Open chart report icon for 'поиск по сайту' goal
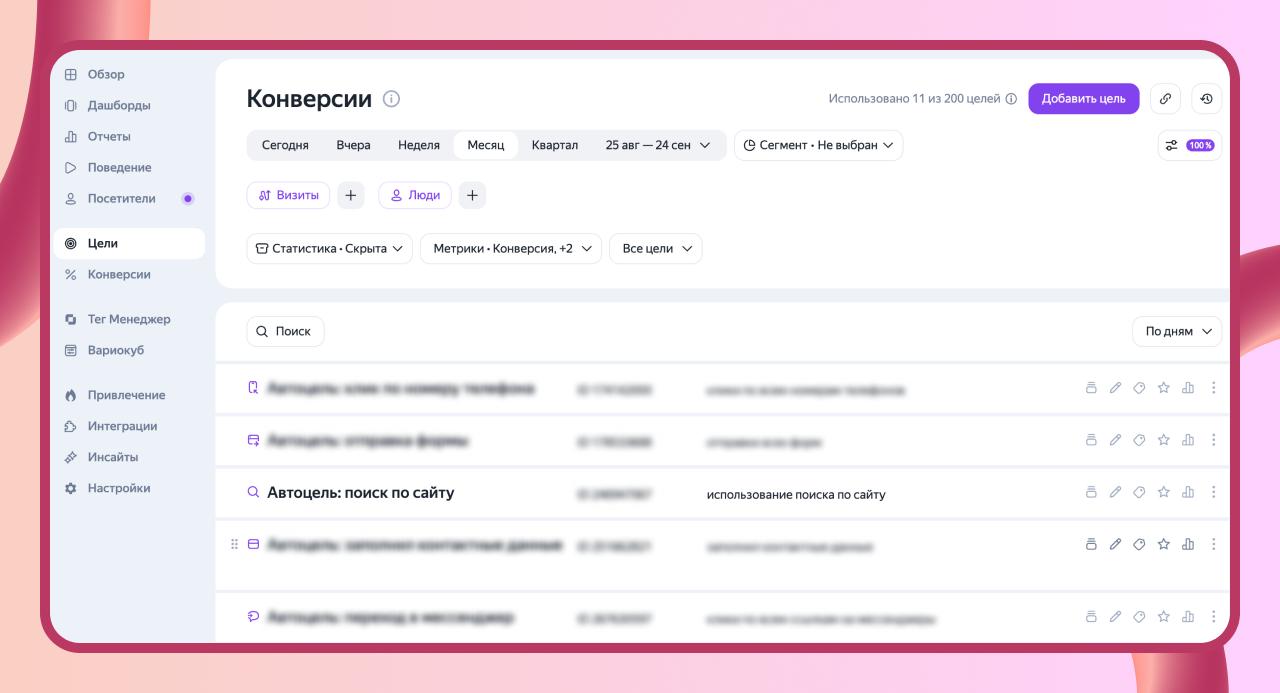Screen dimensions: 1280x693 click(1188, 492)
